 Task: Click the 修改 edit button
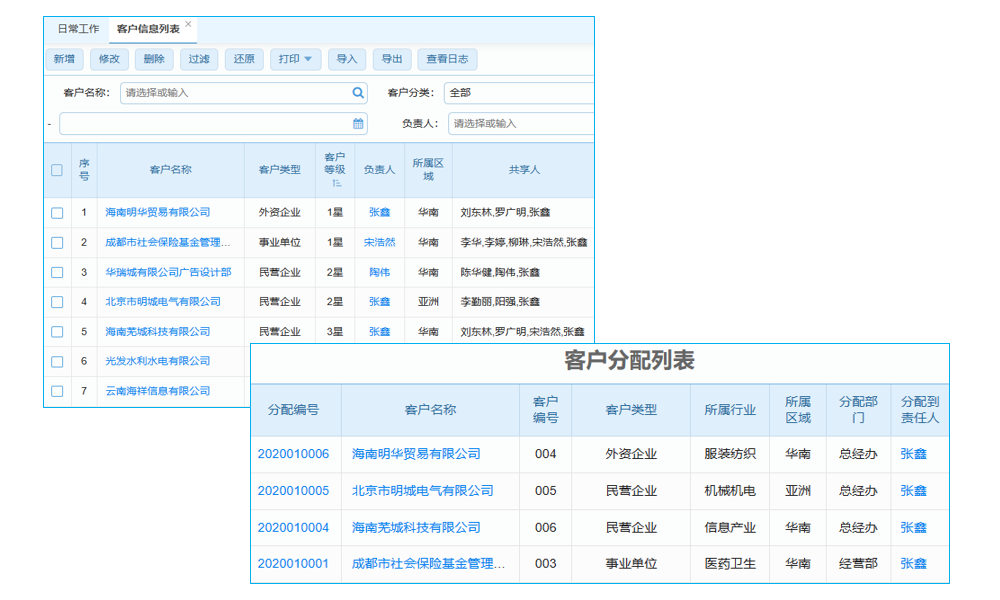[109, 59]
